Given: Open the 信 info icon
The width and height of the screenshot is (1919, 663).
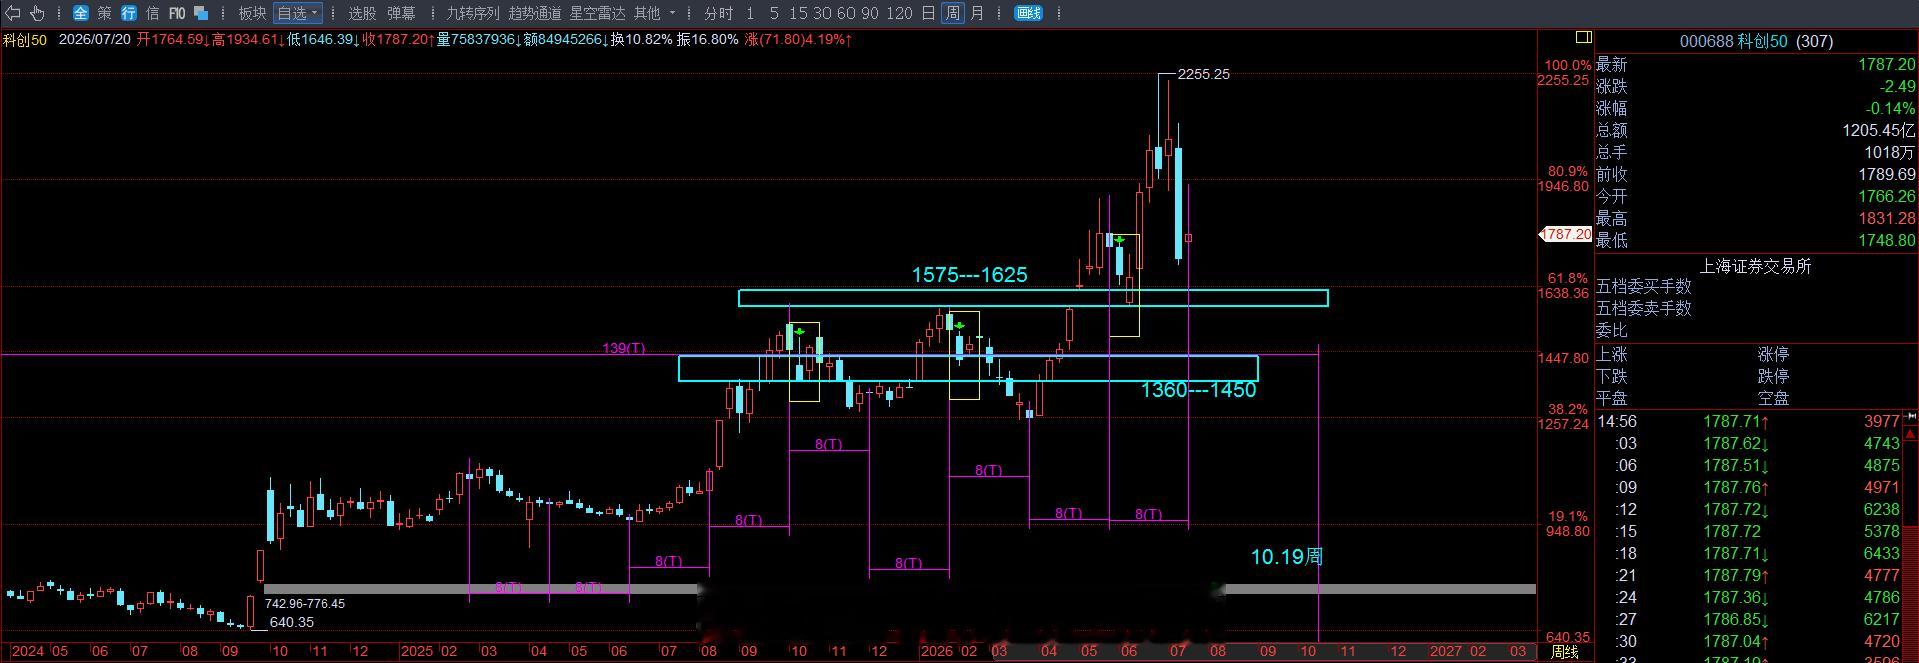Looking at the screenshot, I should point(153,13).
